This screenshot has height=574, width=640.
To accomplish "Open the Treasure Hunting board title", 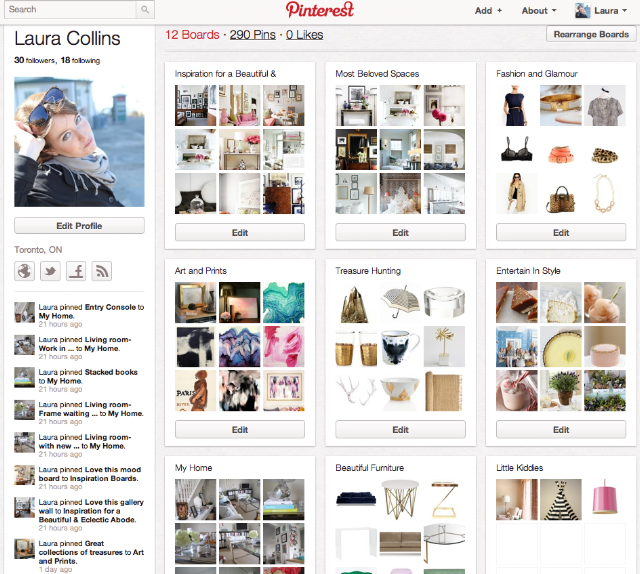I will click(368, 271).
